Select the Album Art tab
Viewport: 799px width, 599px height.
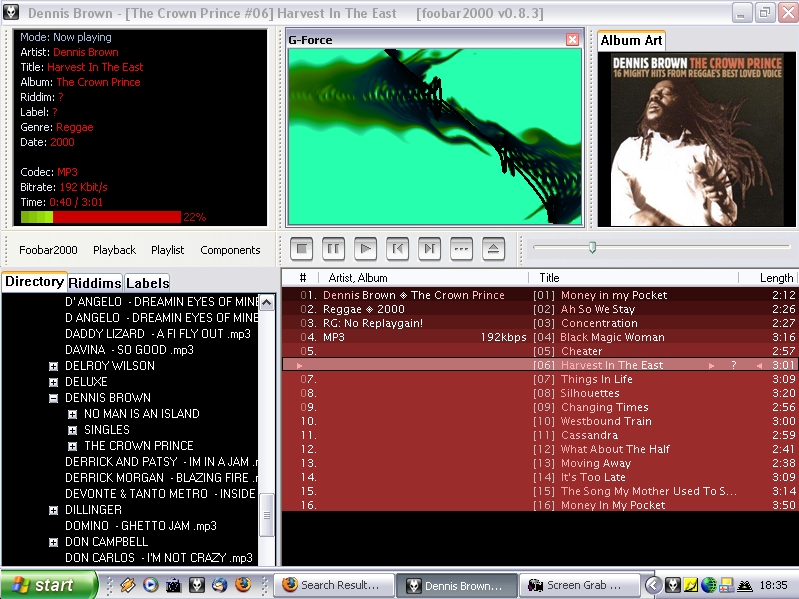click(x=631, y=41)
